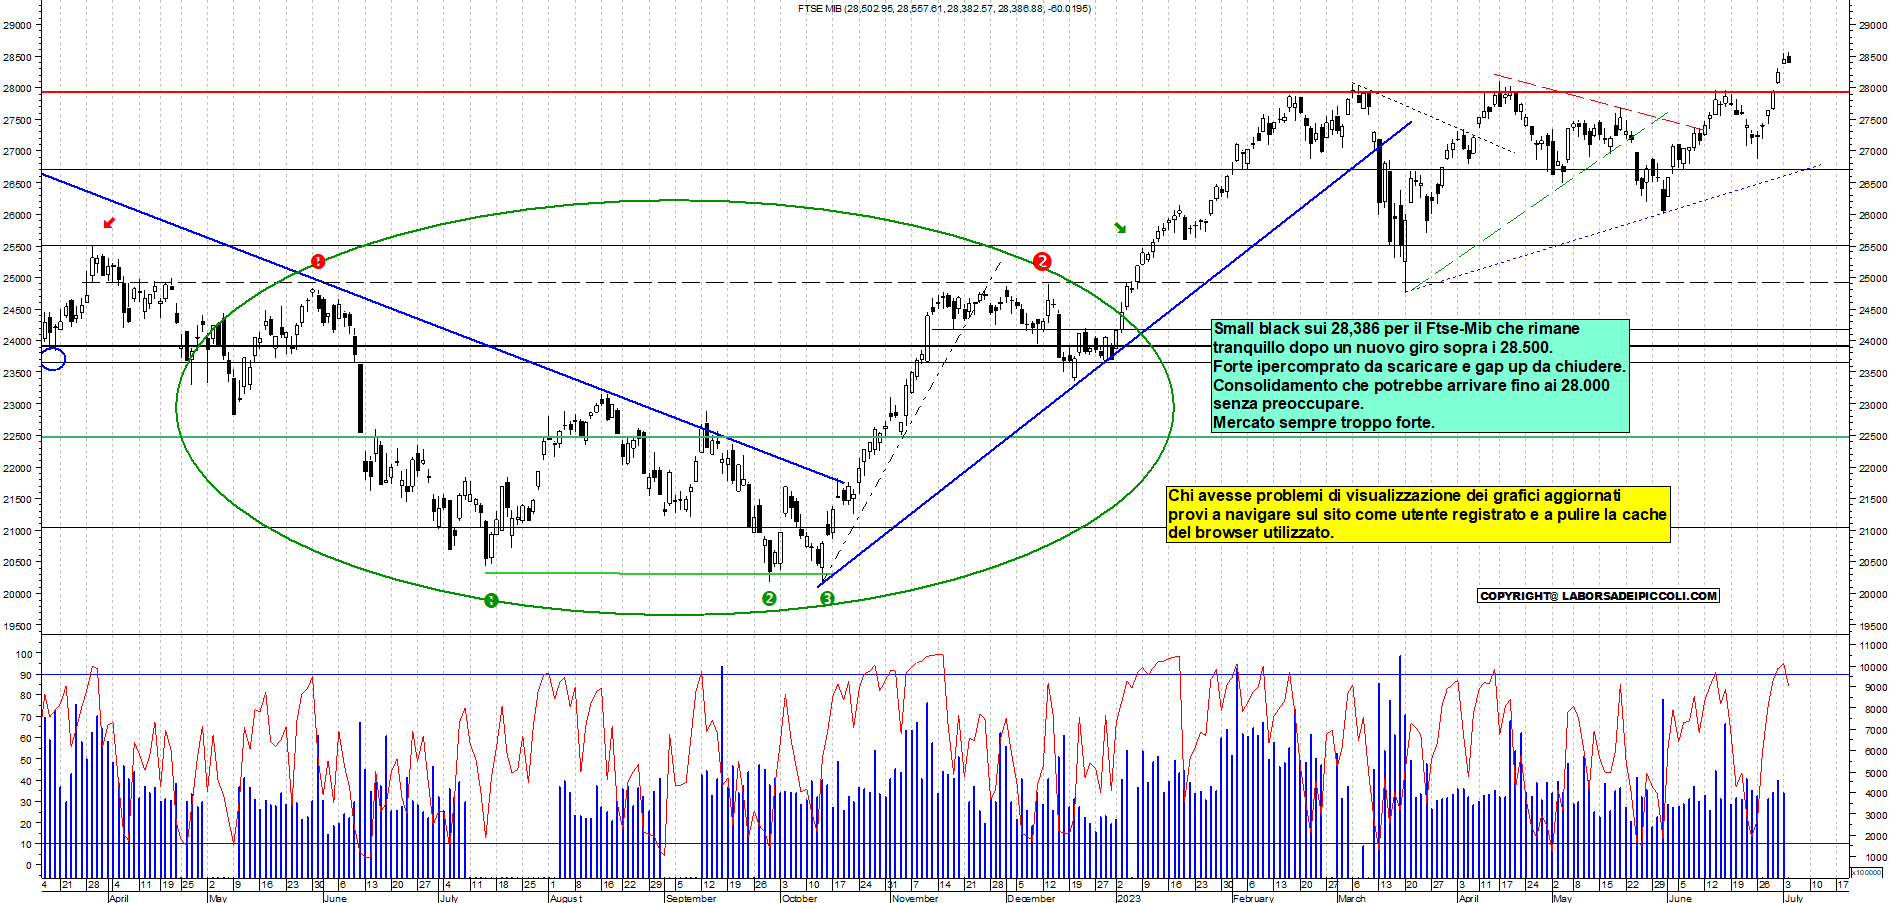Click the green circle marker numbered 3
1890x903 pixels.
[827, 598]
